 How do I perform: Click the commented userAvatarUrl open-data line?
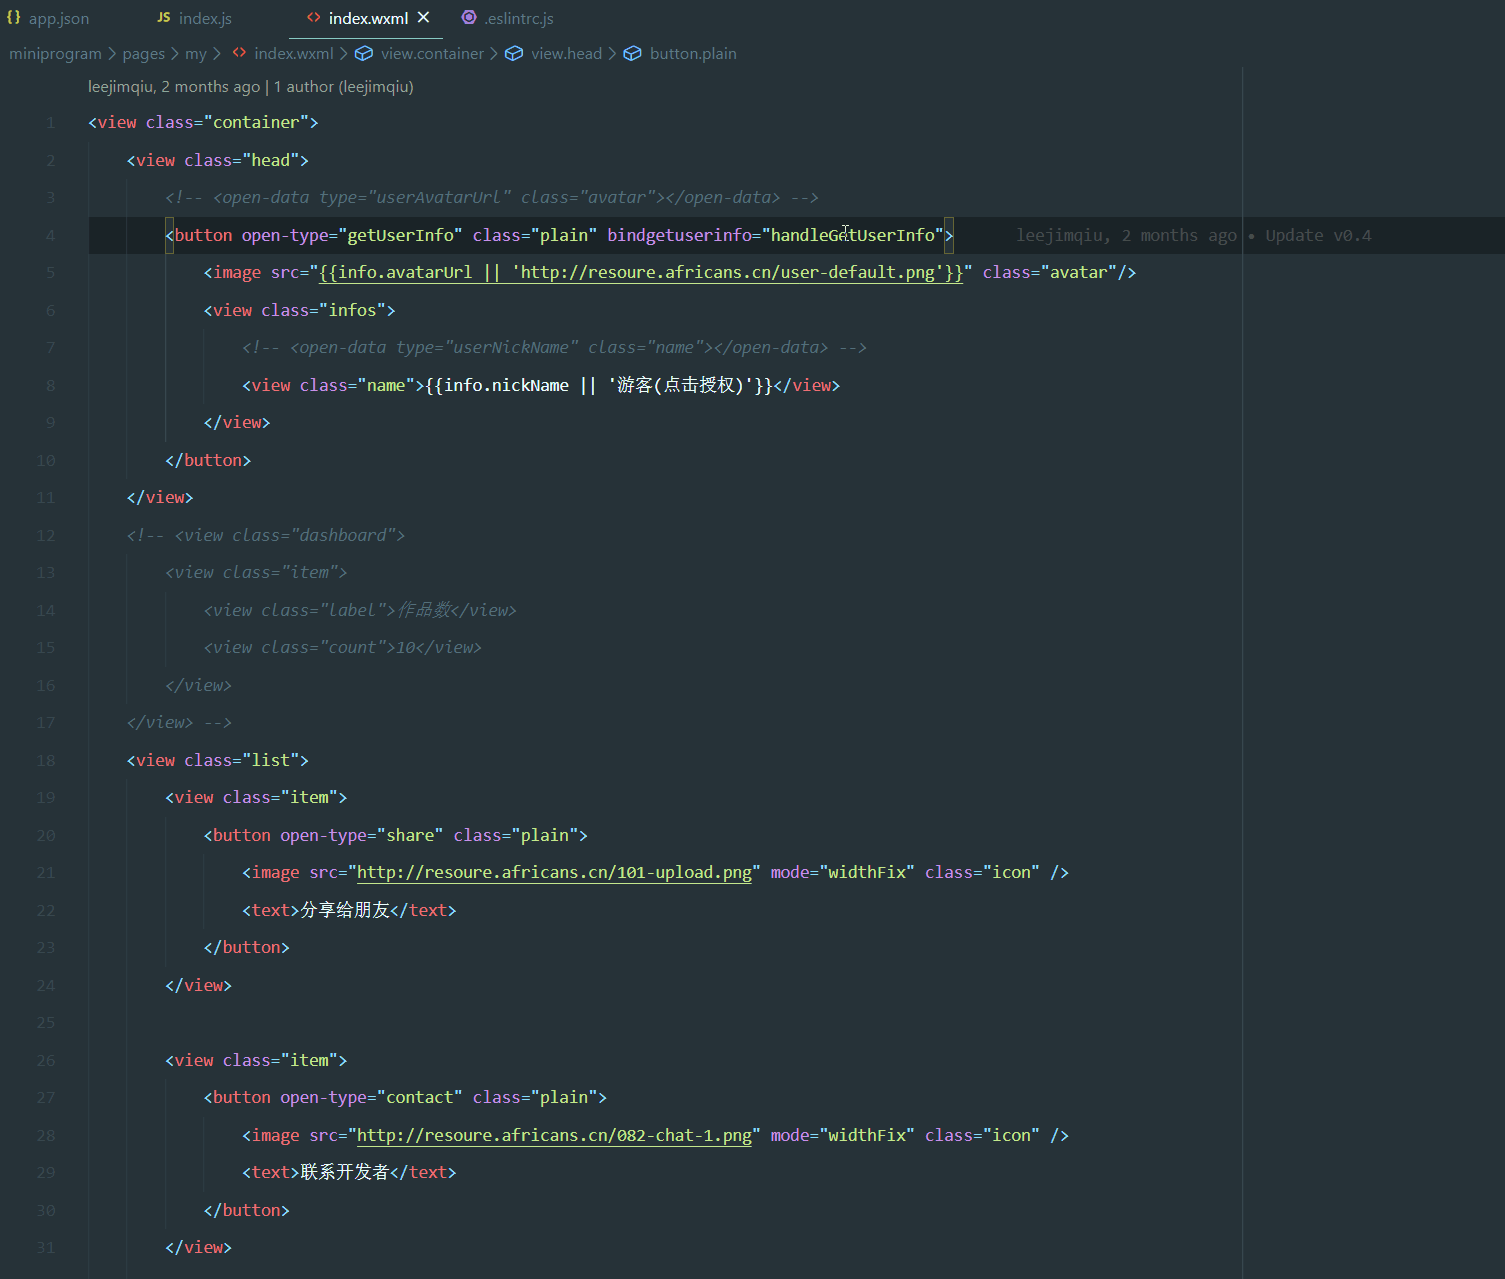(x=492, y=197)
